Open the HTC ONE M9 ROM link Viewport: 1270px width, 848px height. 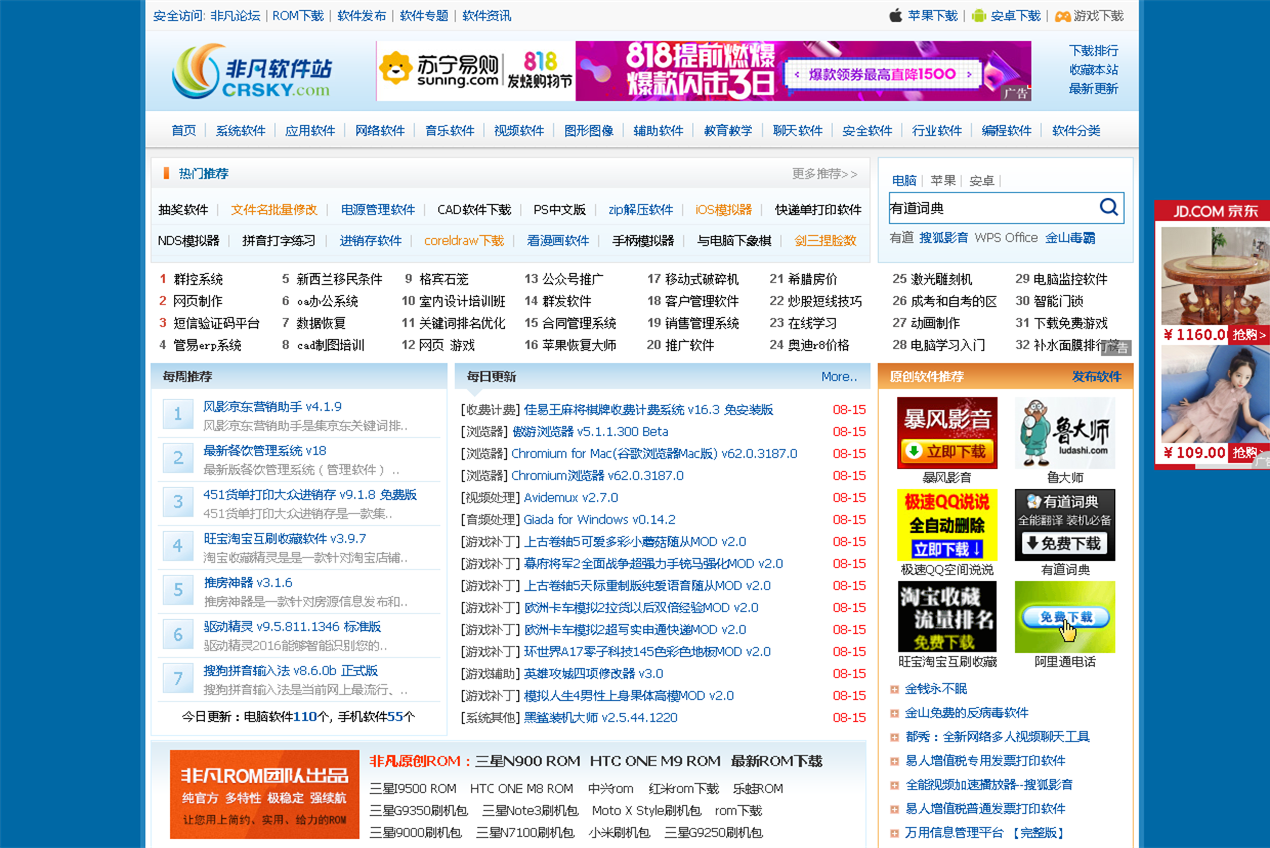click(x=655, y=761)
